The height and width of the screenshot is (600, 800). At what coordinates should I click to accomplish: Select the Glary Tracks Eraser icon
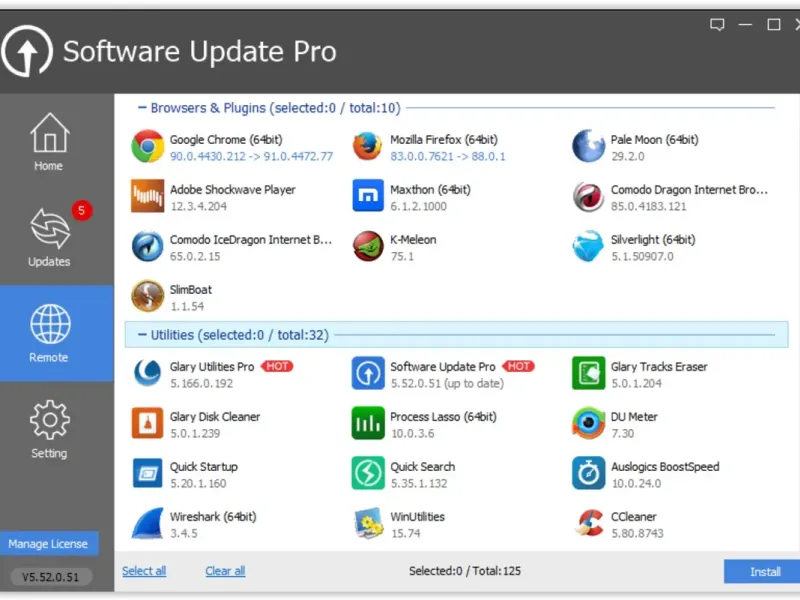pos(588,373)
